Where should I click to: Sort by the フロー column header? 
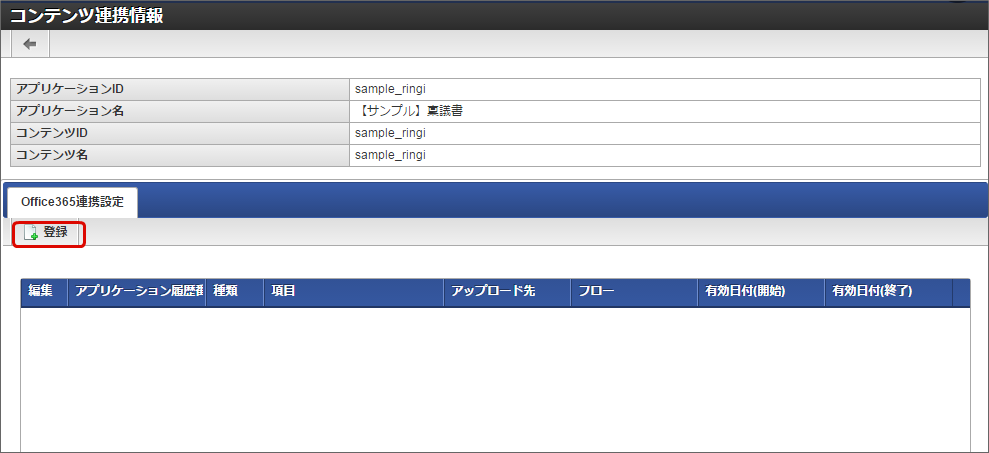pyautogui.click(x=634, y=291)
